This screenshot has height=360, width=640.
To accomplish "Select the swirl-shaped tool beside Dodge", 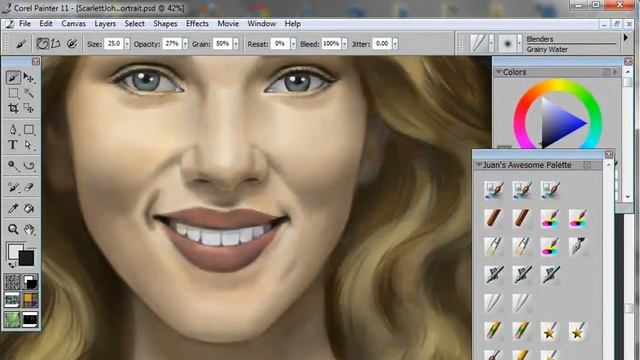I will 29,166.
